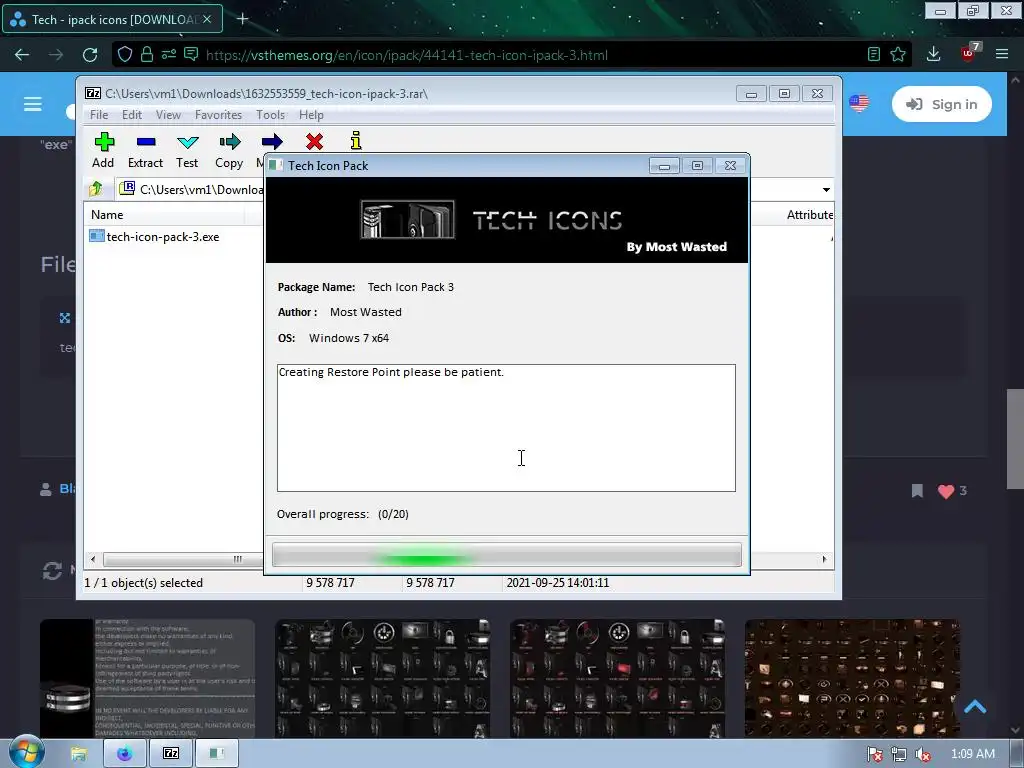Click the Tech Icons banner image
Viewport: 1024px width, 768px height.
click(x=507, y=221)
